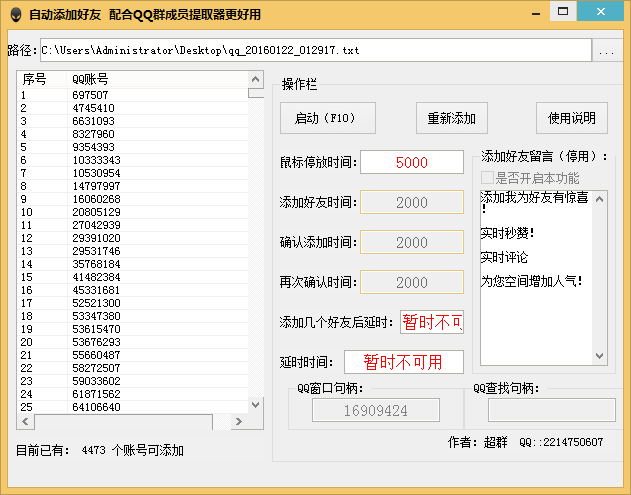The width and height of the screenshot is (631, 495).
Task: Minimize the 自动添加好友 window
Action: pyautogui.click(x=539, y=12)
